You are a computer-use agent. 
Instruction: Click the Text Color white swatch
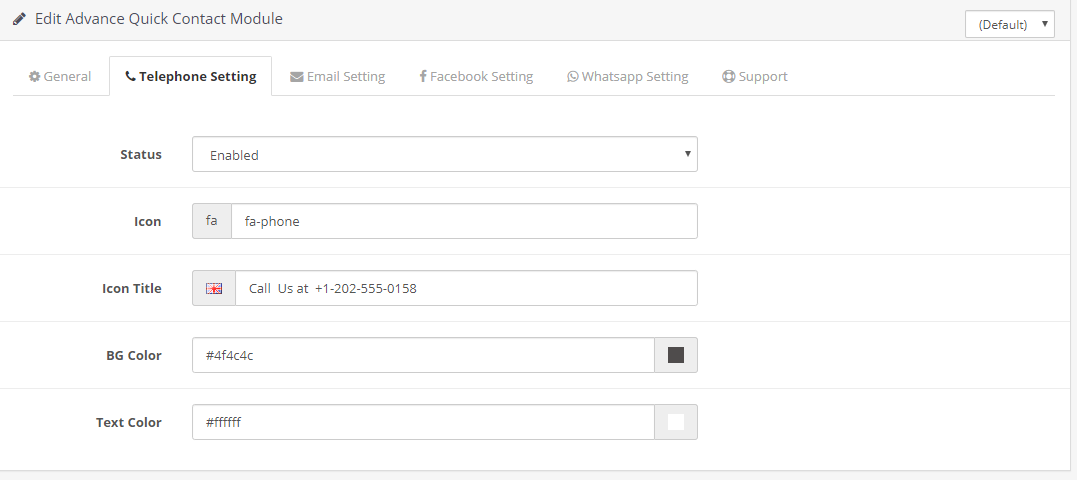tap(676, 422)
